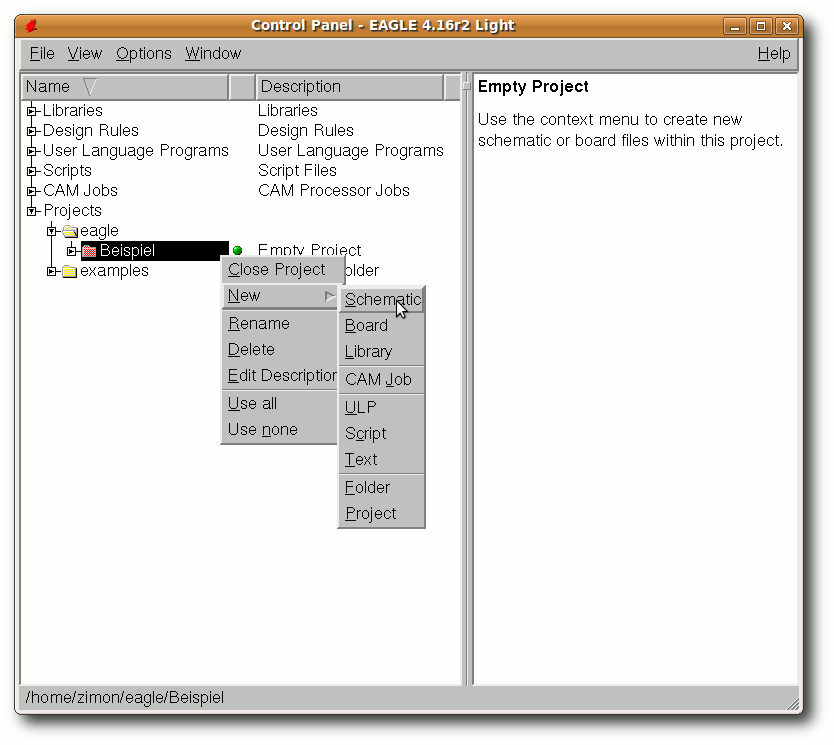Viewport: 834px width, 745px height.
Task: Select Library in the New submenu
Action: point(382,351)
